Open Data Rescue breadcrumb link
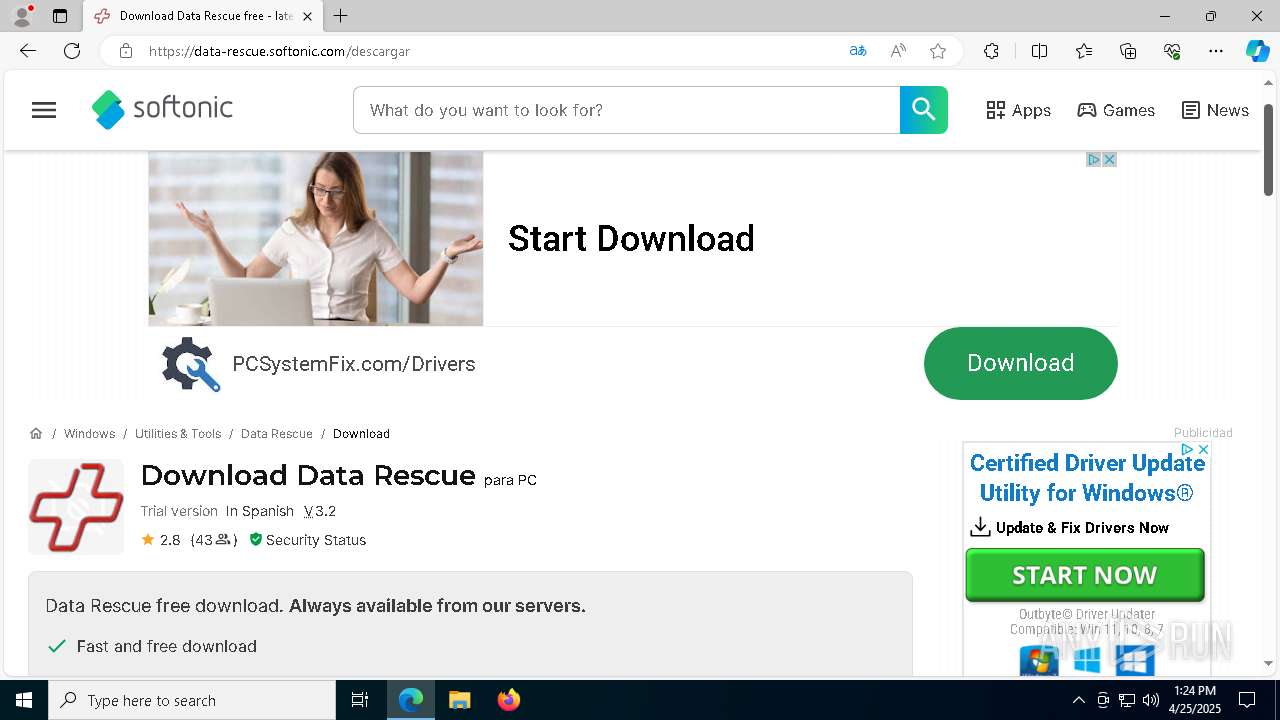The image size is (1280, 720). (277, 434)
